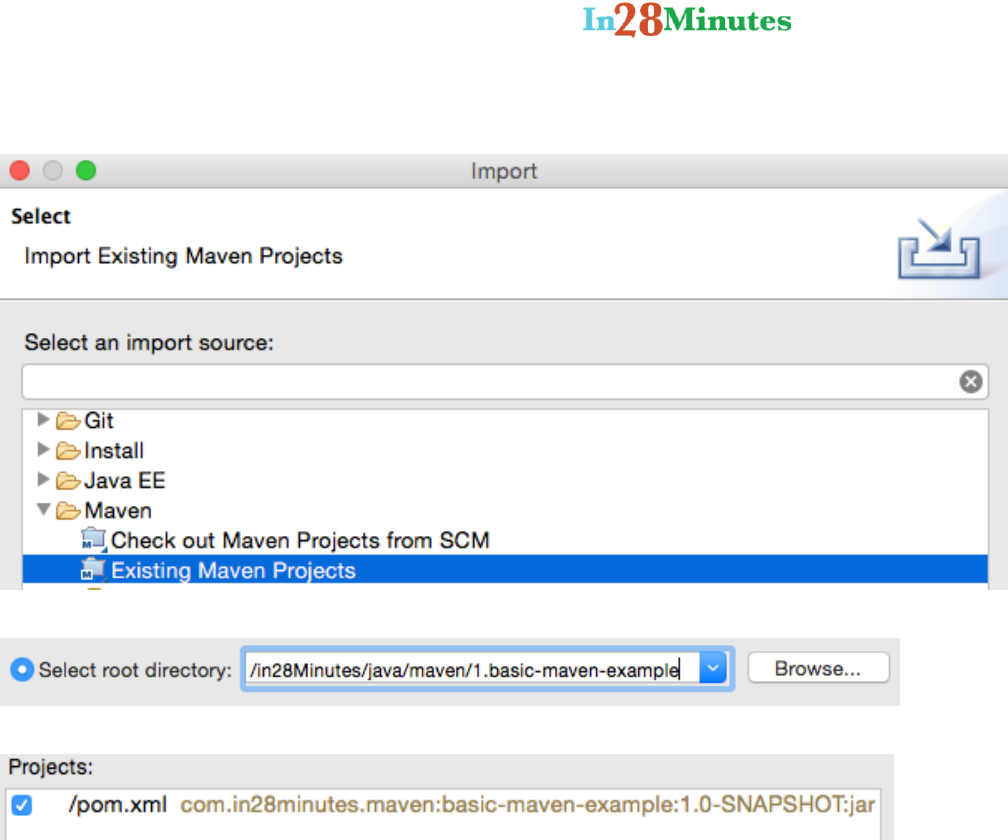
Task: Close the Import dialog with the red button
Action: click(x=20, y=171)
